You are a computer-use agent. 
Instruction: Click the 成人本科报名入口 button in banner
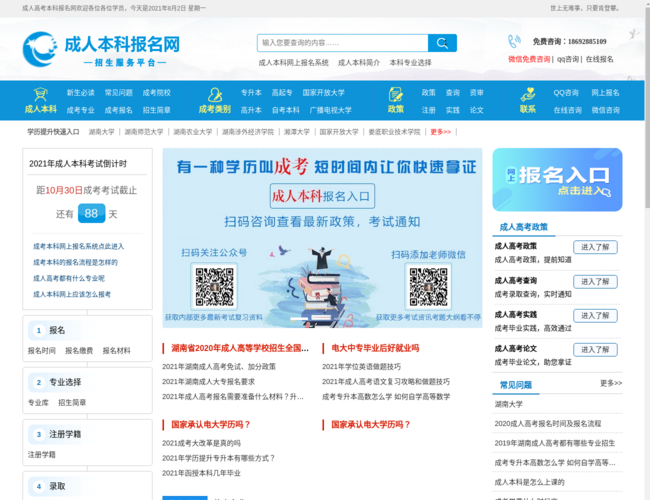pos(322,196)
